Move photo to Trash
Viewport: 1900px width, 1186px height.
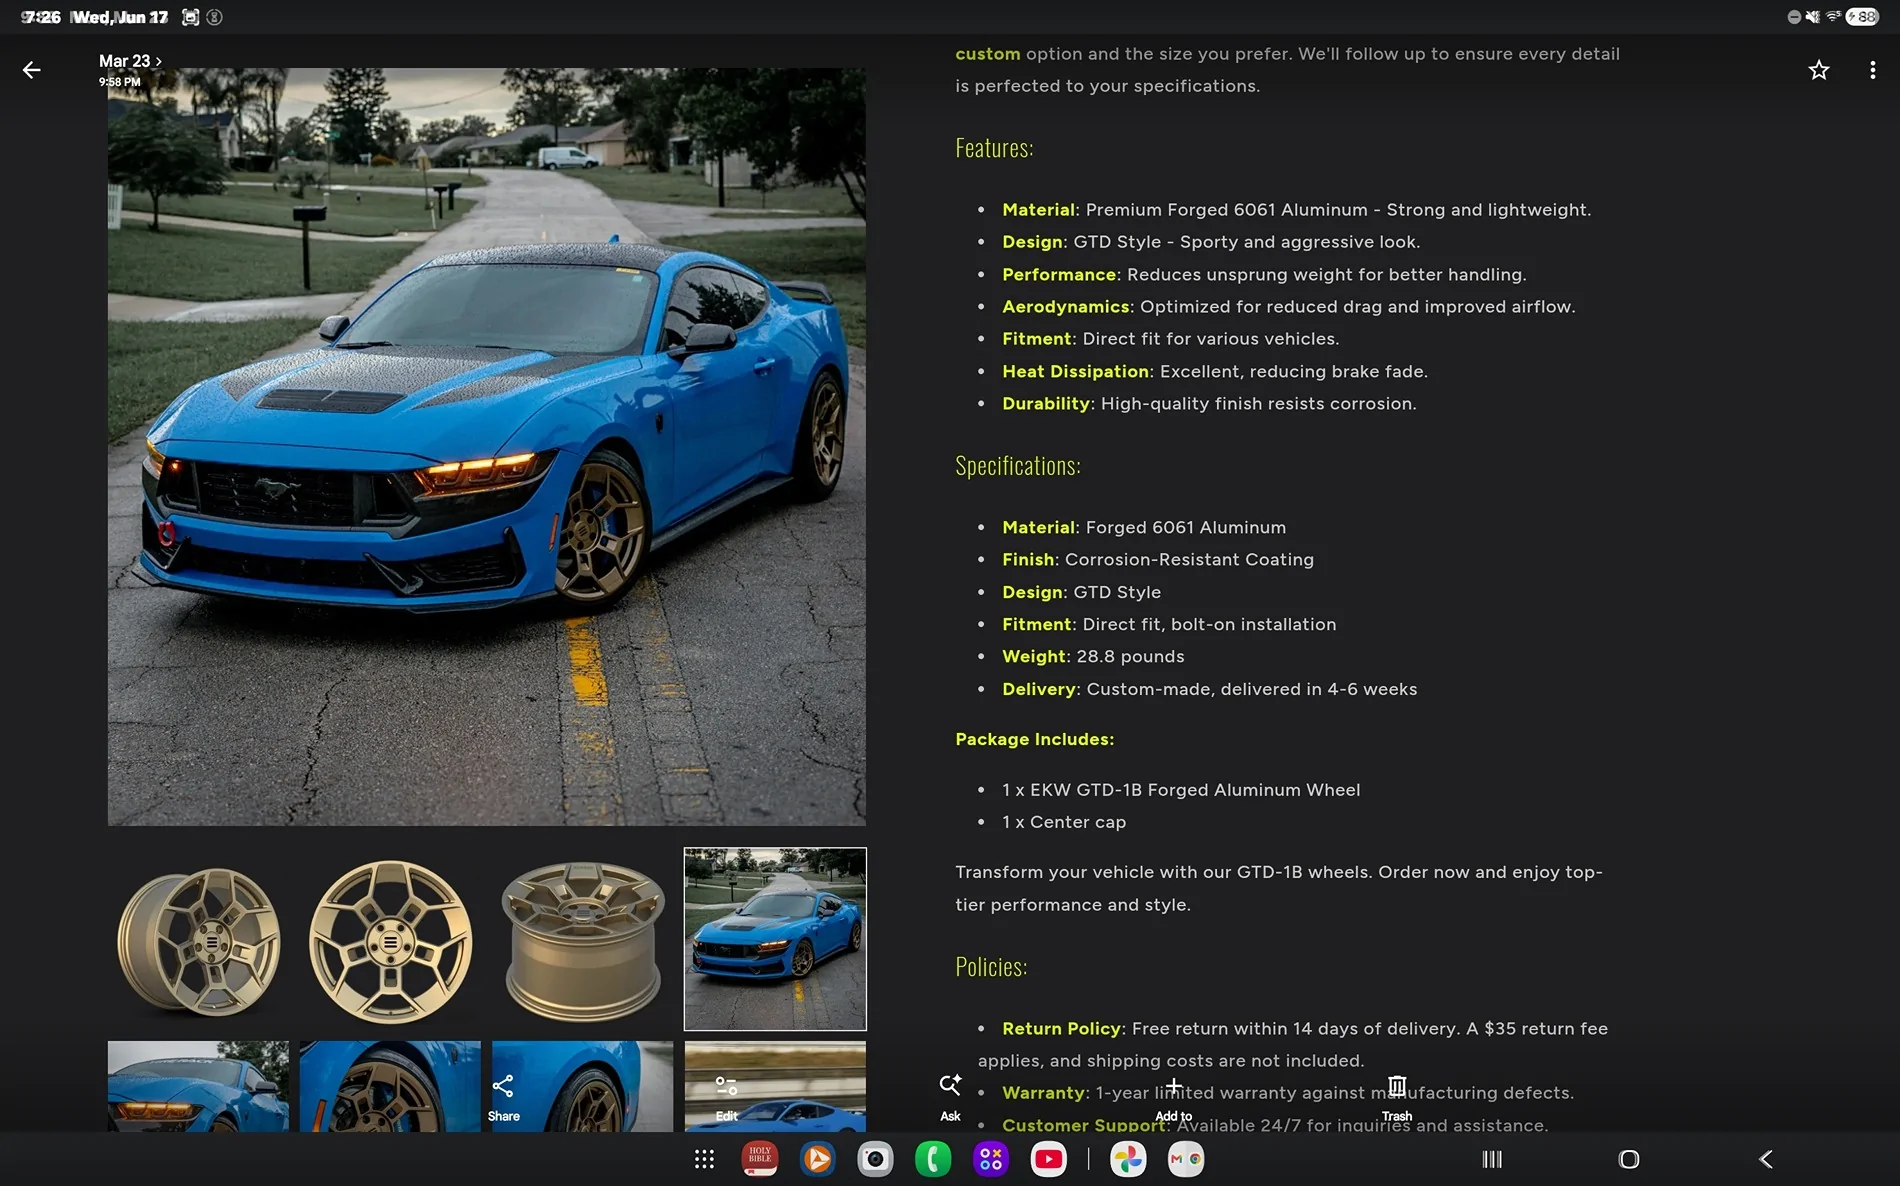point(1397,1098)
